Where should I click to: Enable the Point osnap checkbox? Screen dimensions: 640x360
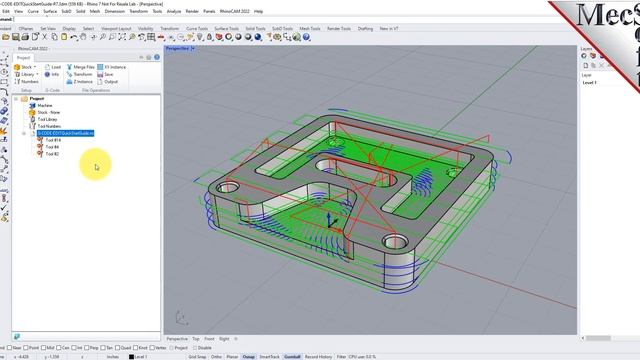[x=26, y=348]
